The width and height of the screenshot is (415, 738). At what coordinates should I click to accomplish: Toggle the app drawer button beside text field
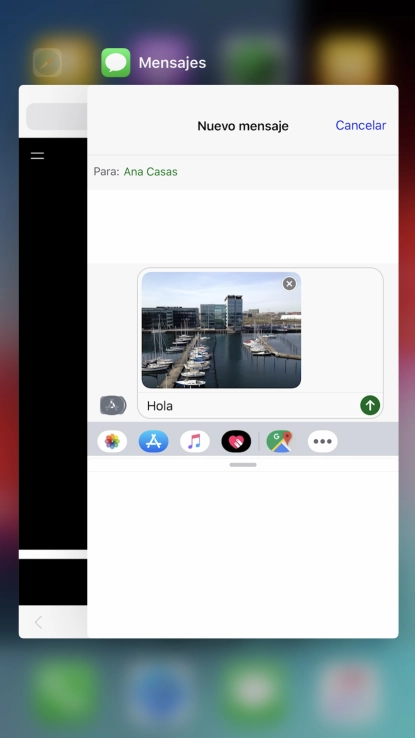click(113, 405)
